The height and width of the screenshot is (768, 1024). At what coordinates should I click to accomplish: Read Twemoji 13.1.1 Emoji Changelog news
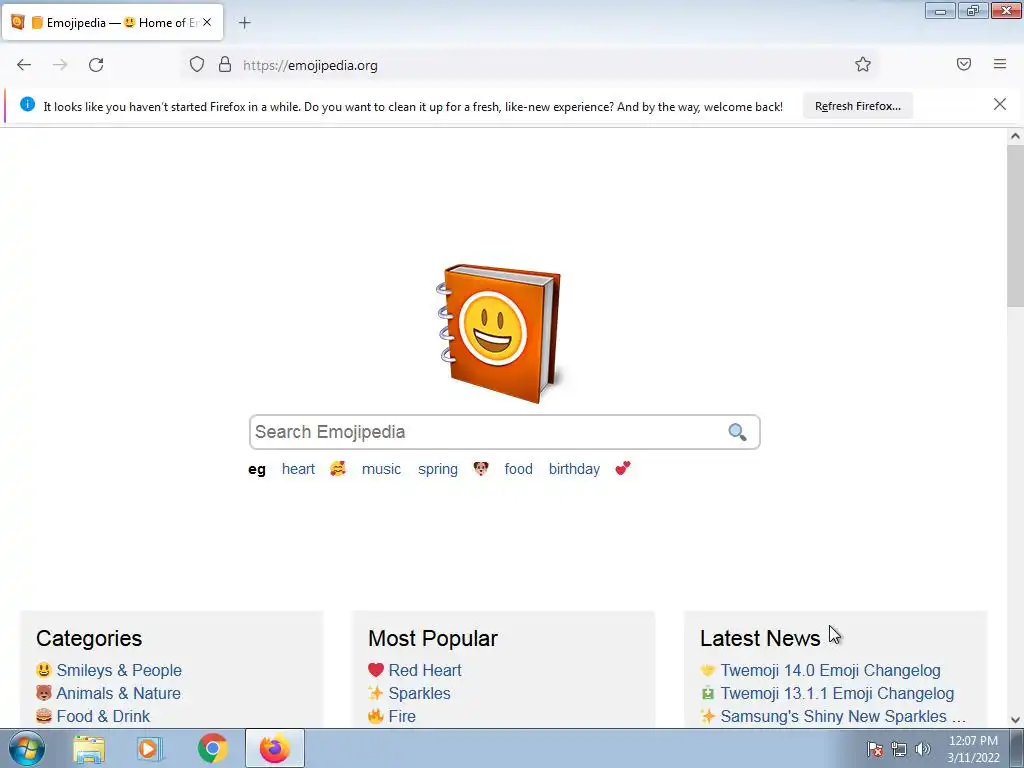pyautogui.click(x=837, y=693)
